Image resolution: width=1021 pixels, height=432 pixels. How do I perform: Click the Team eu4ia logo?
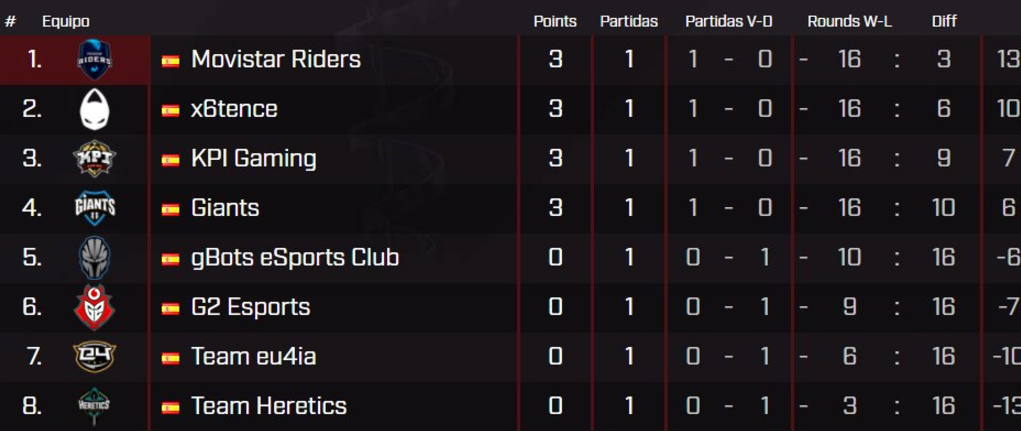point(94,356)
